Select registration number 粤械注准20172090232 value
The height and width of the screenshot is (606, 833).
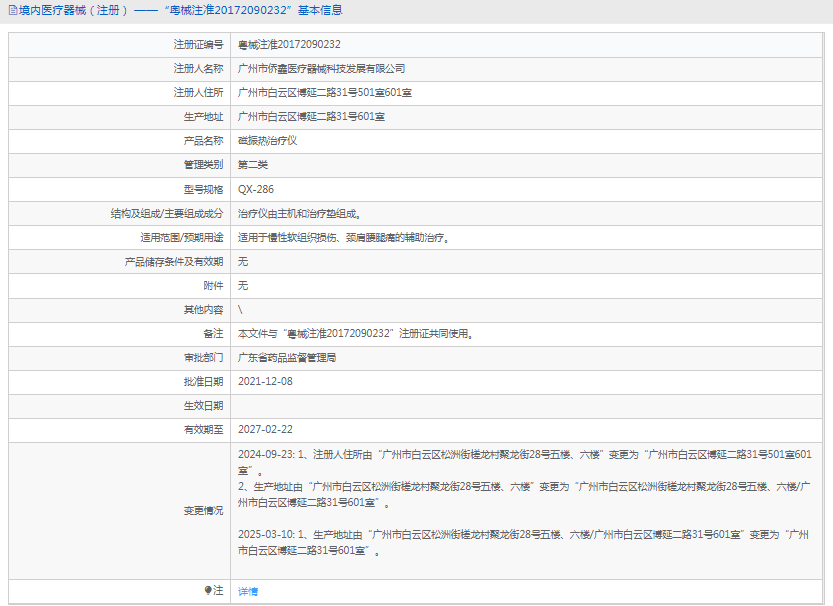pyautogui.click(x=289, y=45)
